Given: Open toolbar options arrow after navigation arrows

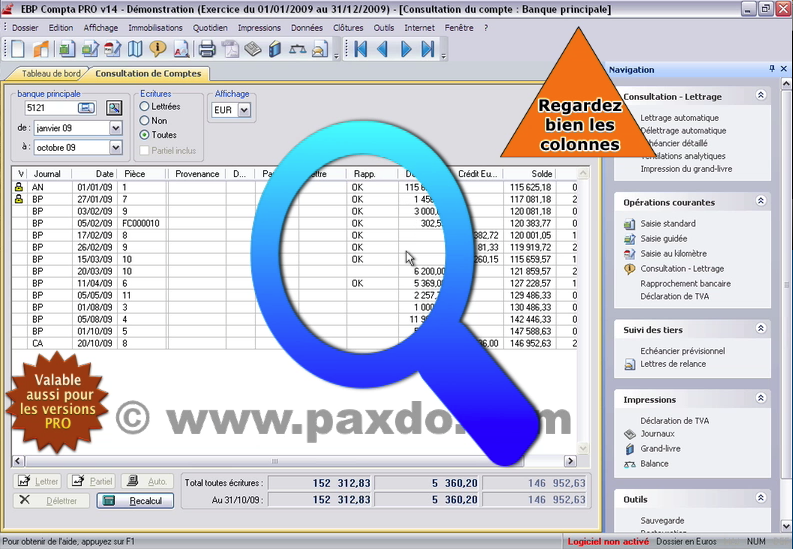Looking at the screenshot, I should 444,56.
